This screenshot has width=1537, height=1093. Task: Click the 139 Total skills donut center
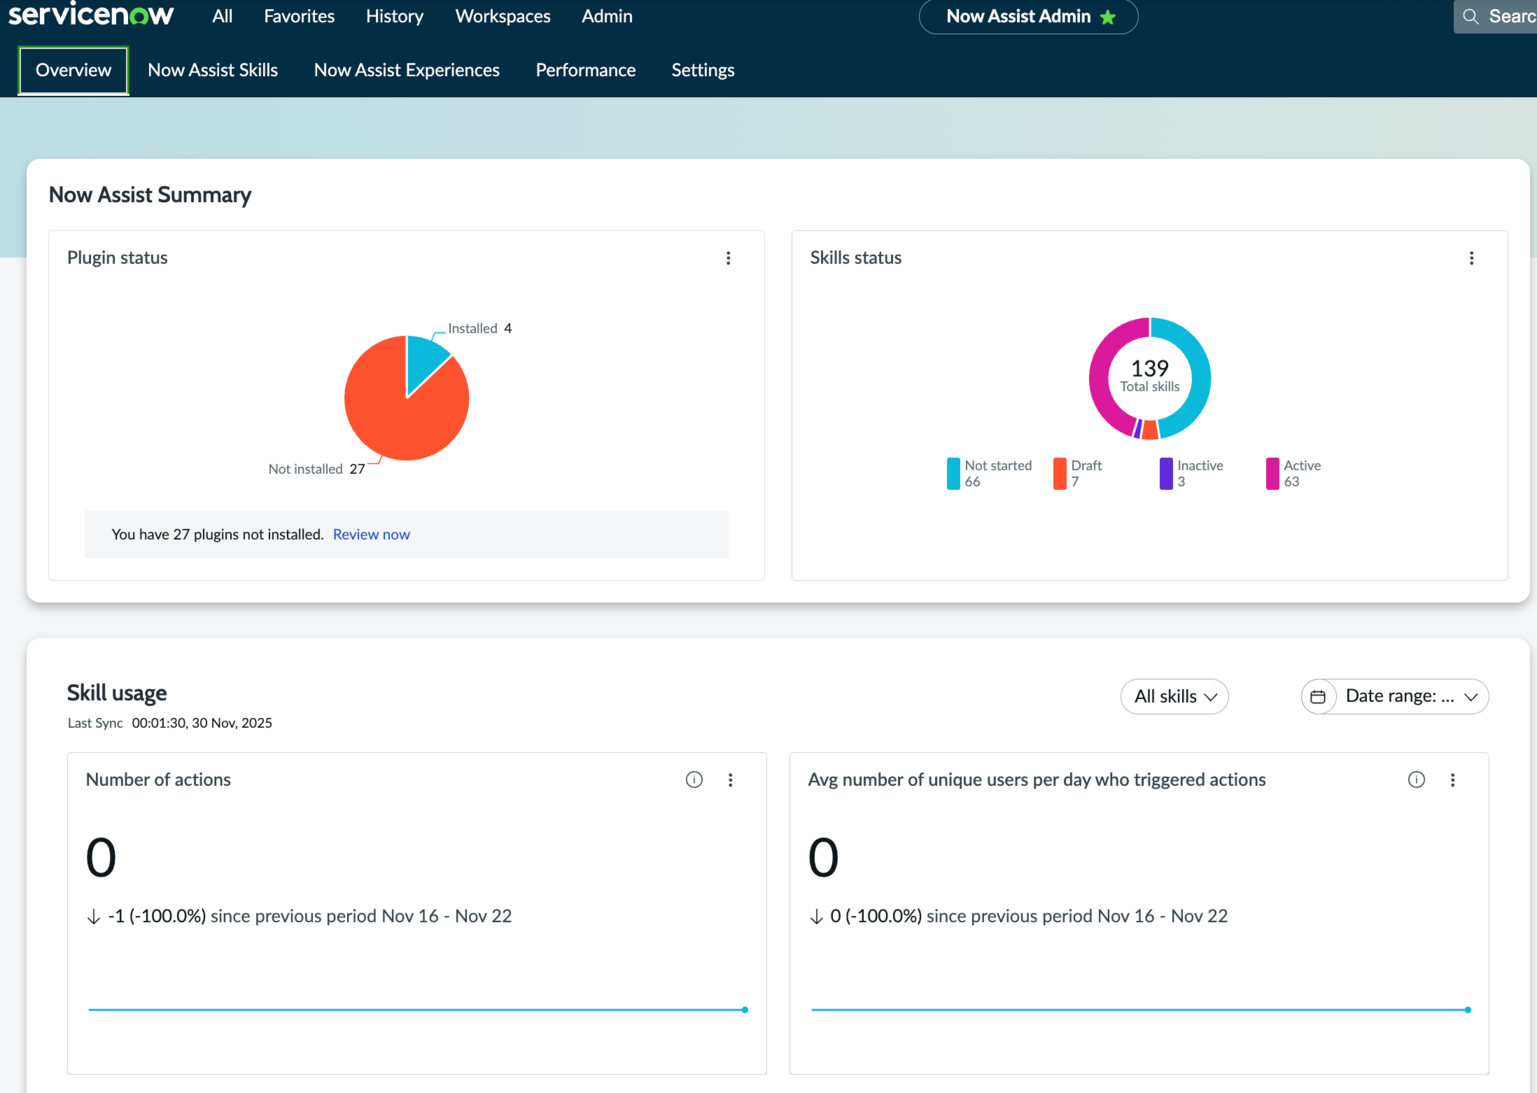1150,376
